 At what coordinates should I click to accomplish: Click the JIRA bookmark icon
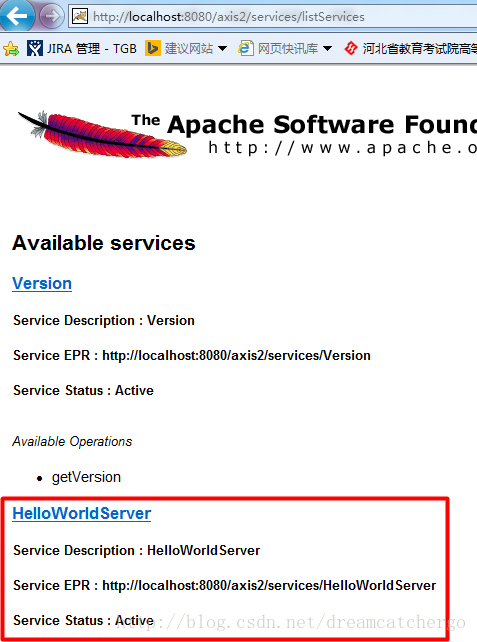pyautogui.click(x=35, y=48)
